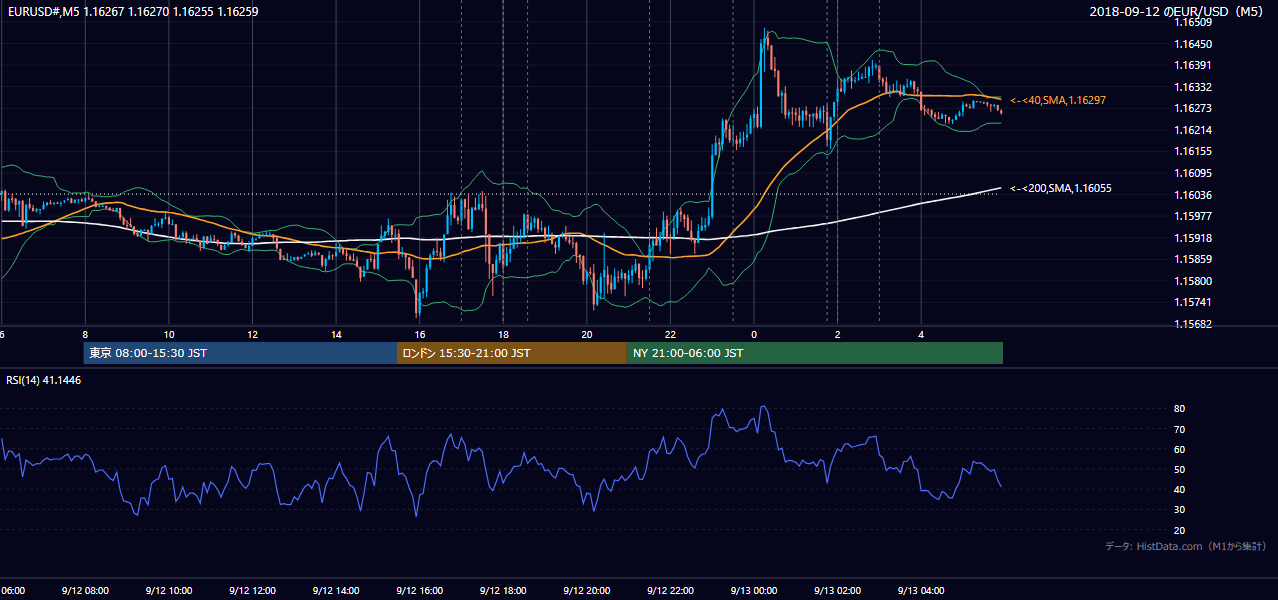
Task: Click the RSI 40 level label
Action: 1180,489
